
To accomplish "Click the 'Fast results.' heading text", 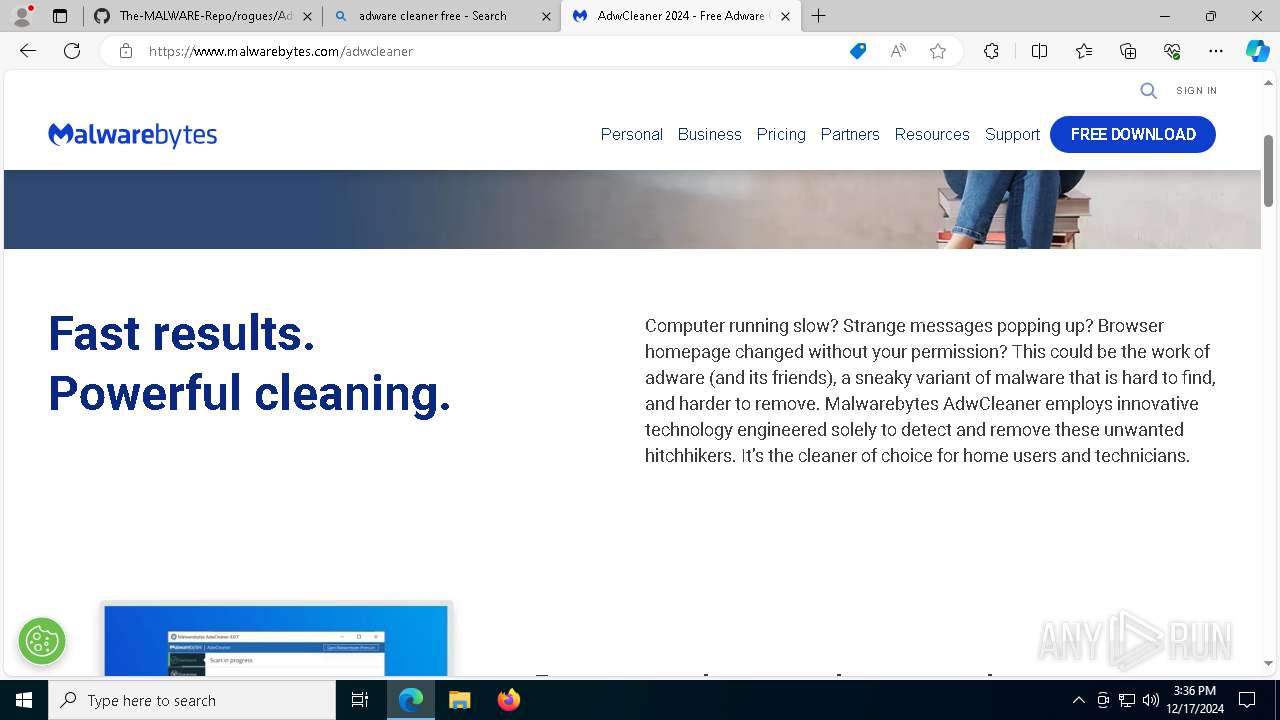I will 182,333.
